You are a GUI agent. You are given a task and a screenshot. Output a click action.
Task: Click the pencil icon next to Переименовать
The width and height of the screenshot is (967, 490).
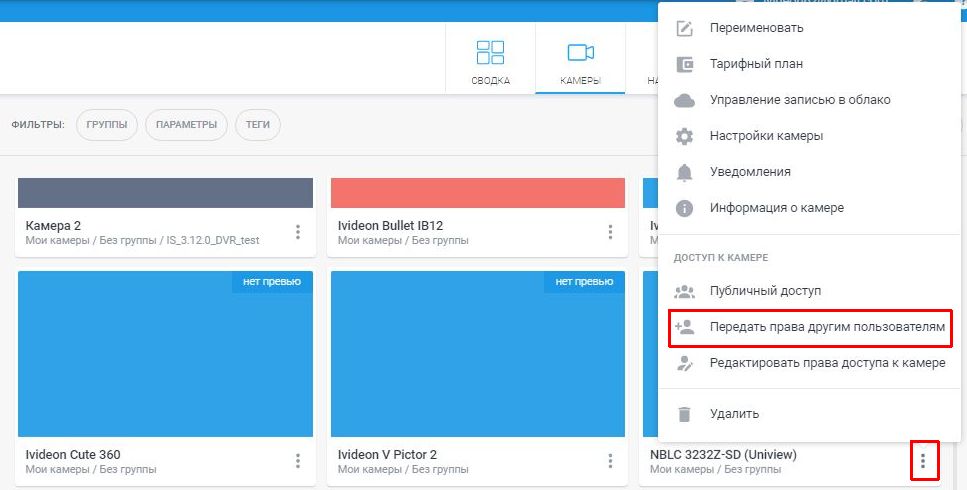point(685,28)
